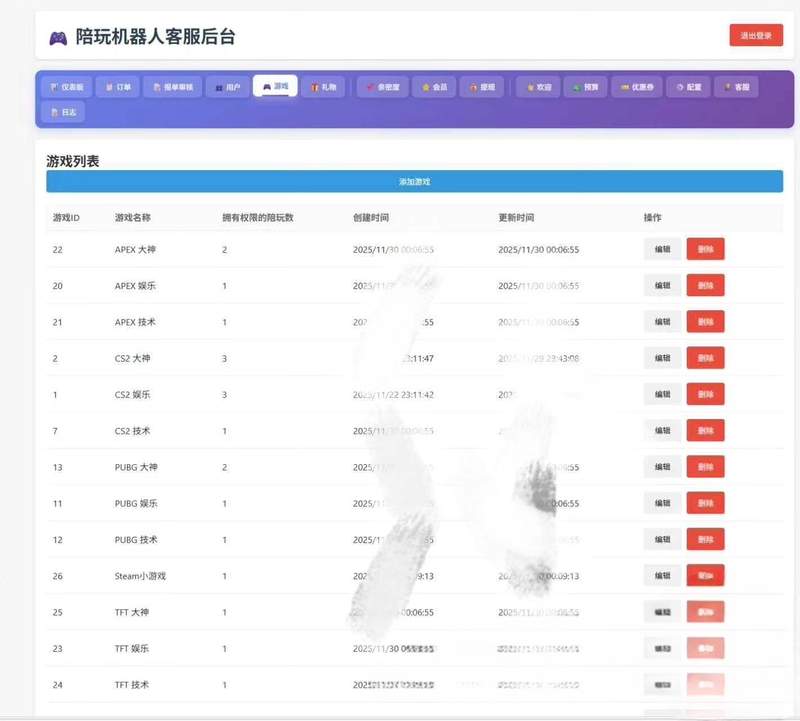Switch to the 订单 orders tab
Viewport: 800px width, 721px height.
[x=117, y=87]
